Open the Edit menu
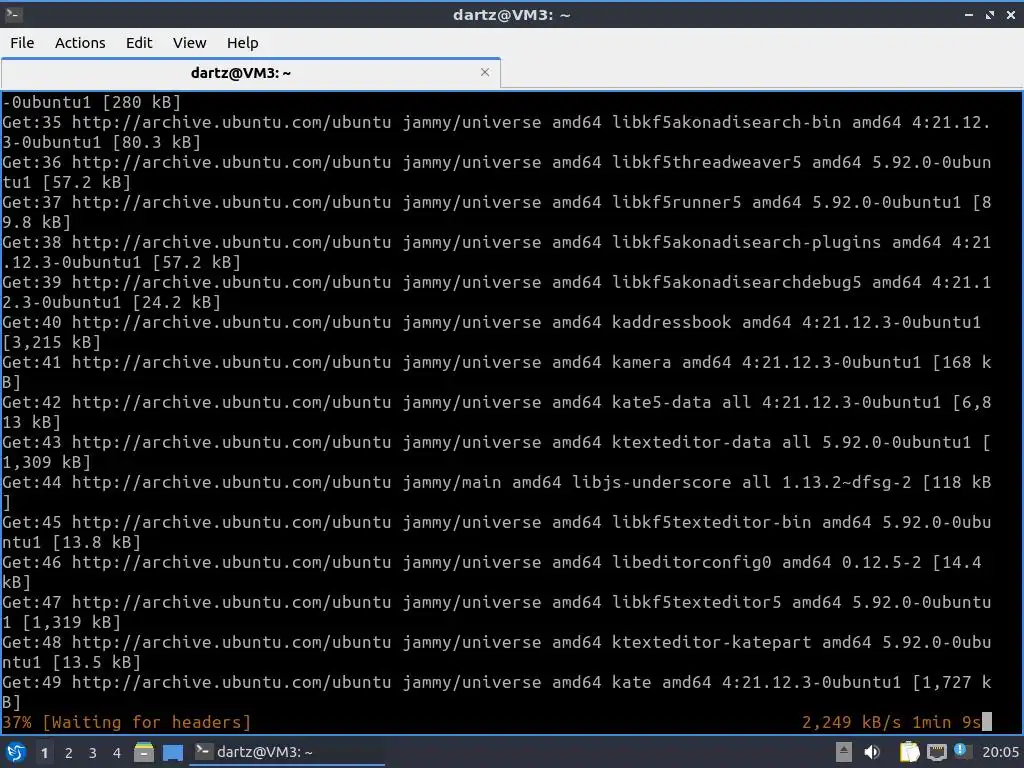Image resolution: width=1024 pixels, height=768 pixels. coord(138,42)
